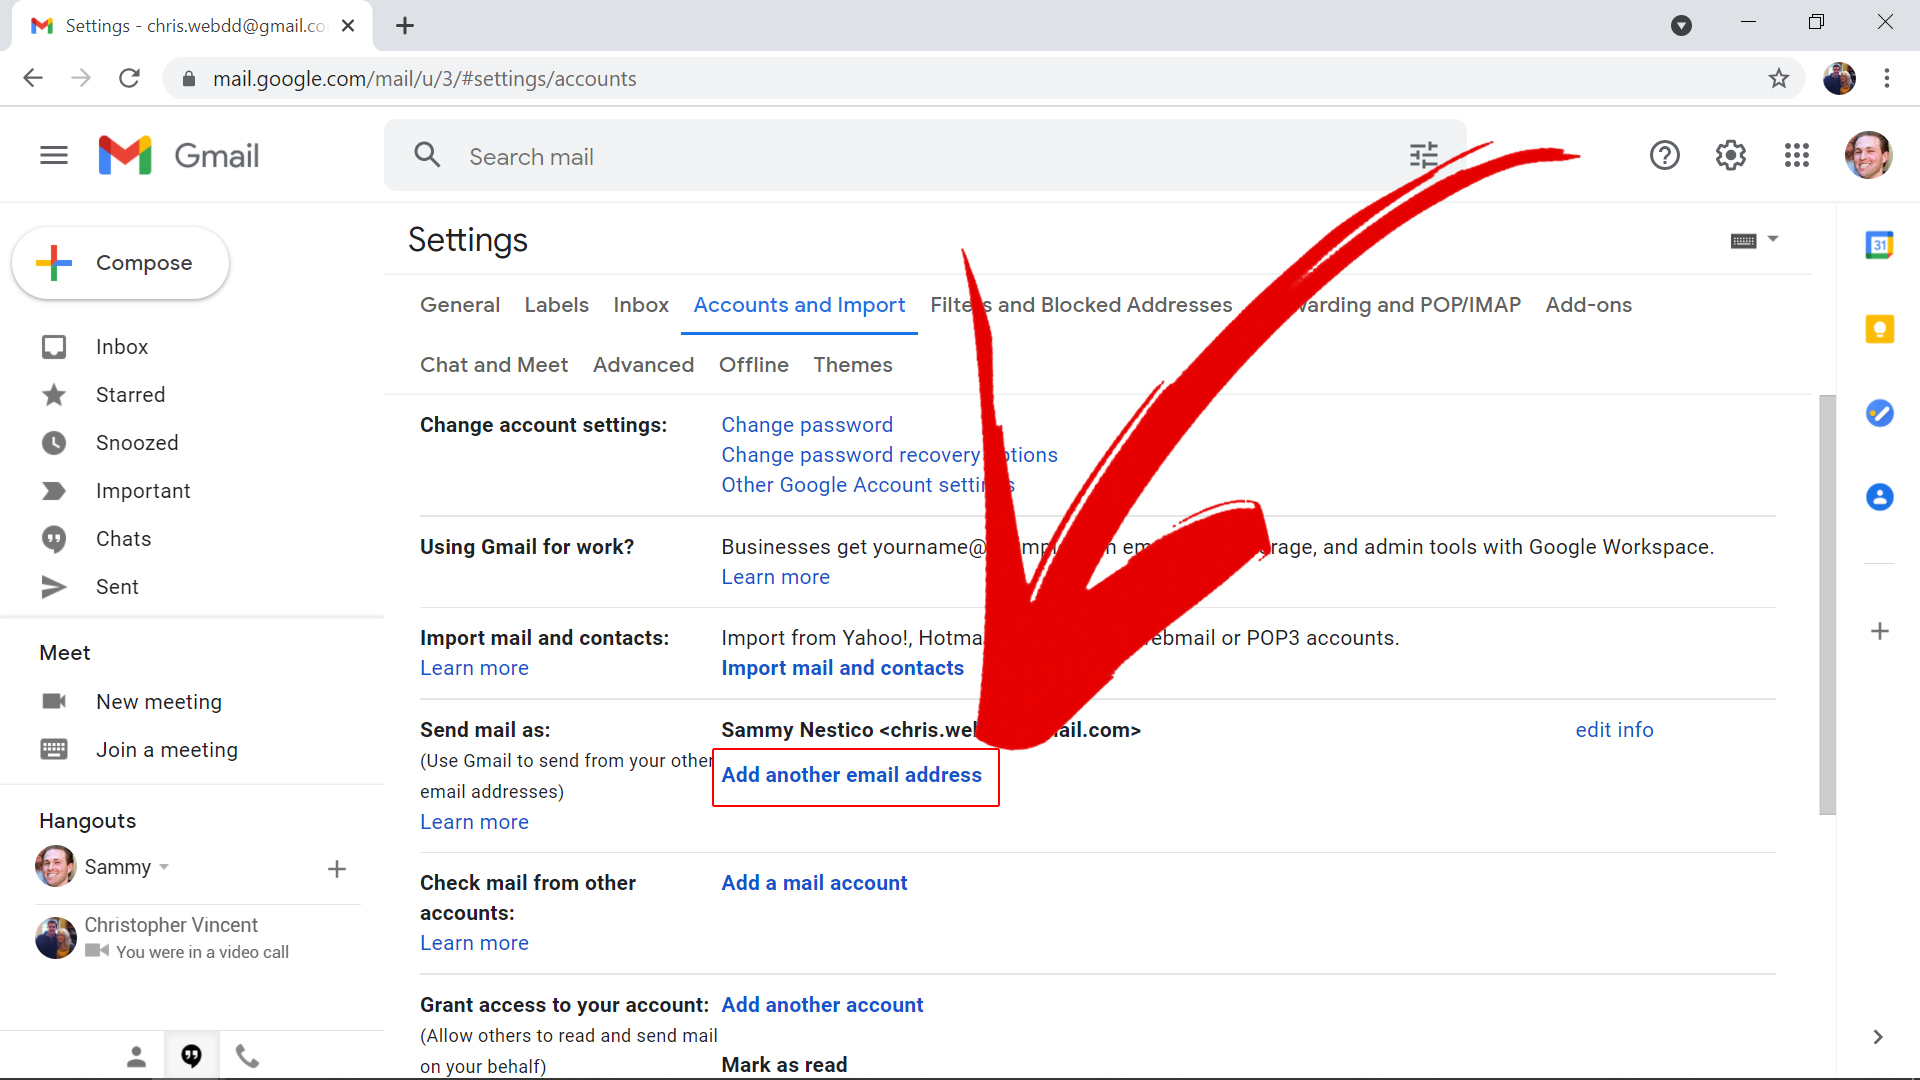Go back in Chrome
The width and height of the screenshot is (1920, 1080).
(33, 78)
